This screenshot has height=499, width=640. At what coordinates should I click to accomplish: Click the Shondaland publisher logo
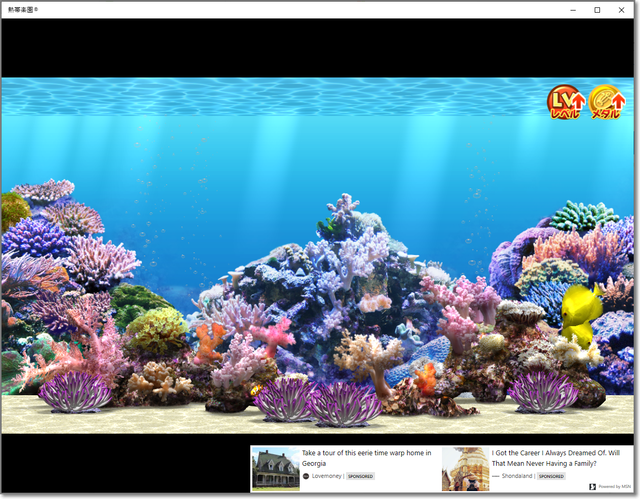497,476
